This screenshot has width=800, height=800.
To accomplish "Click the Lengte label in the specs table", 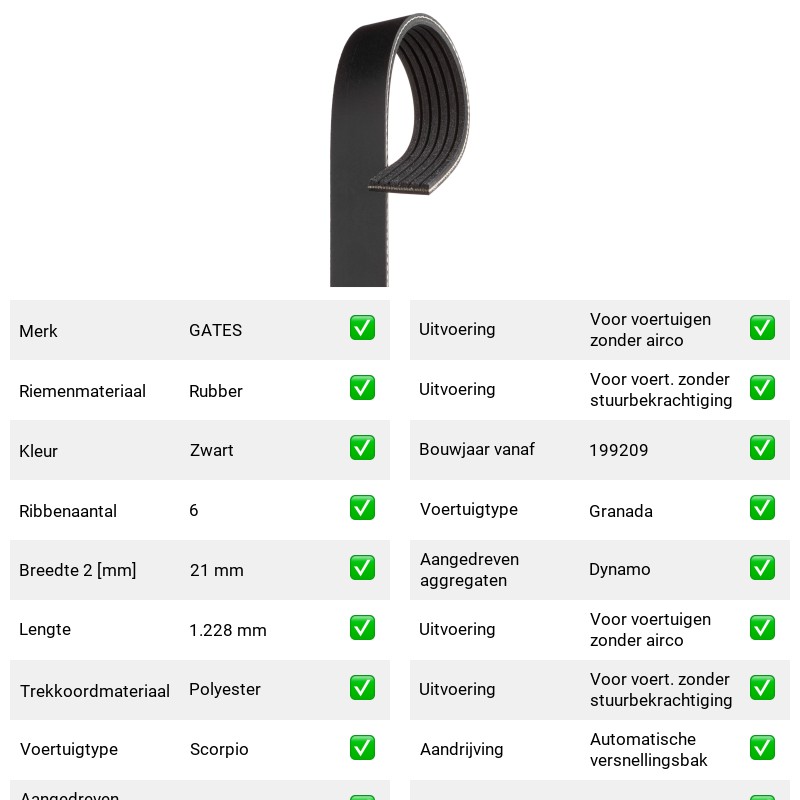I will click(45, 629).
